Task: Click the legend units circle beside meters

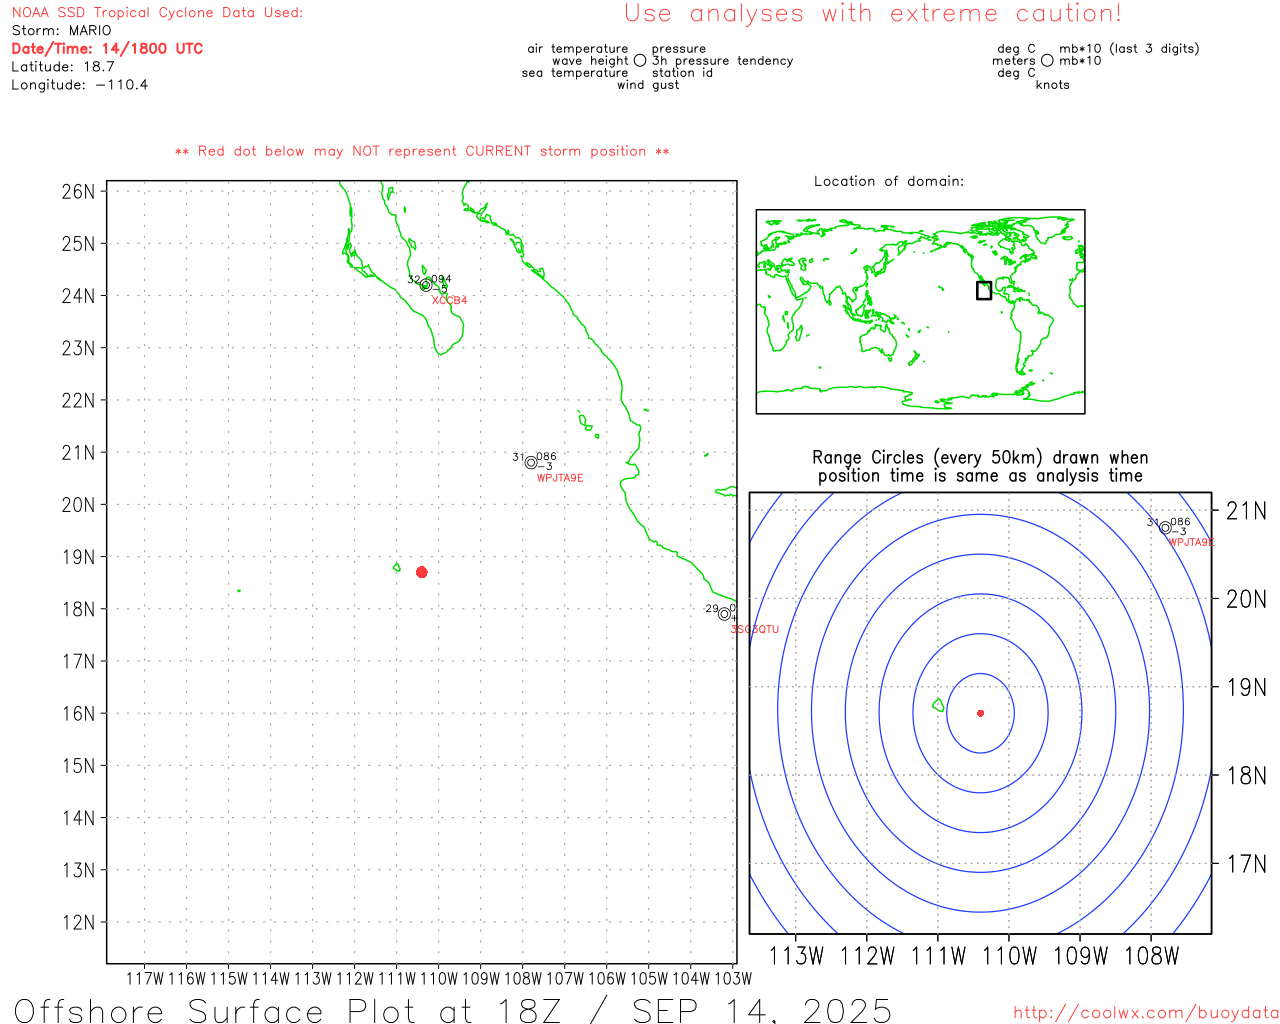Action: [x=1047, y=60]
